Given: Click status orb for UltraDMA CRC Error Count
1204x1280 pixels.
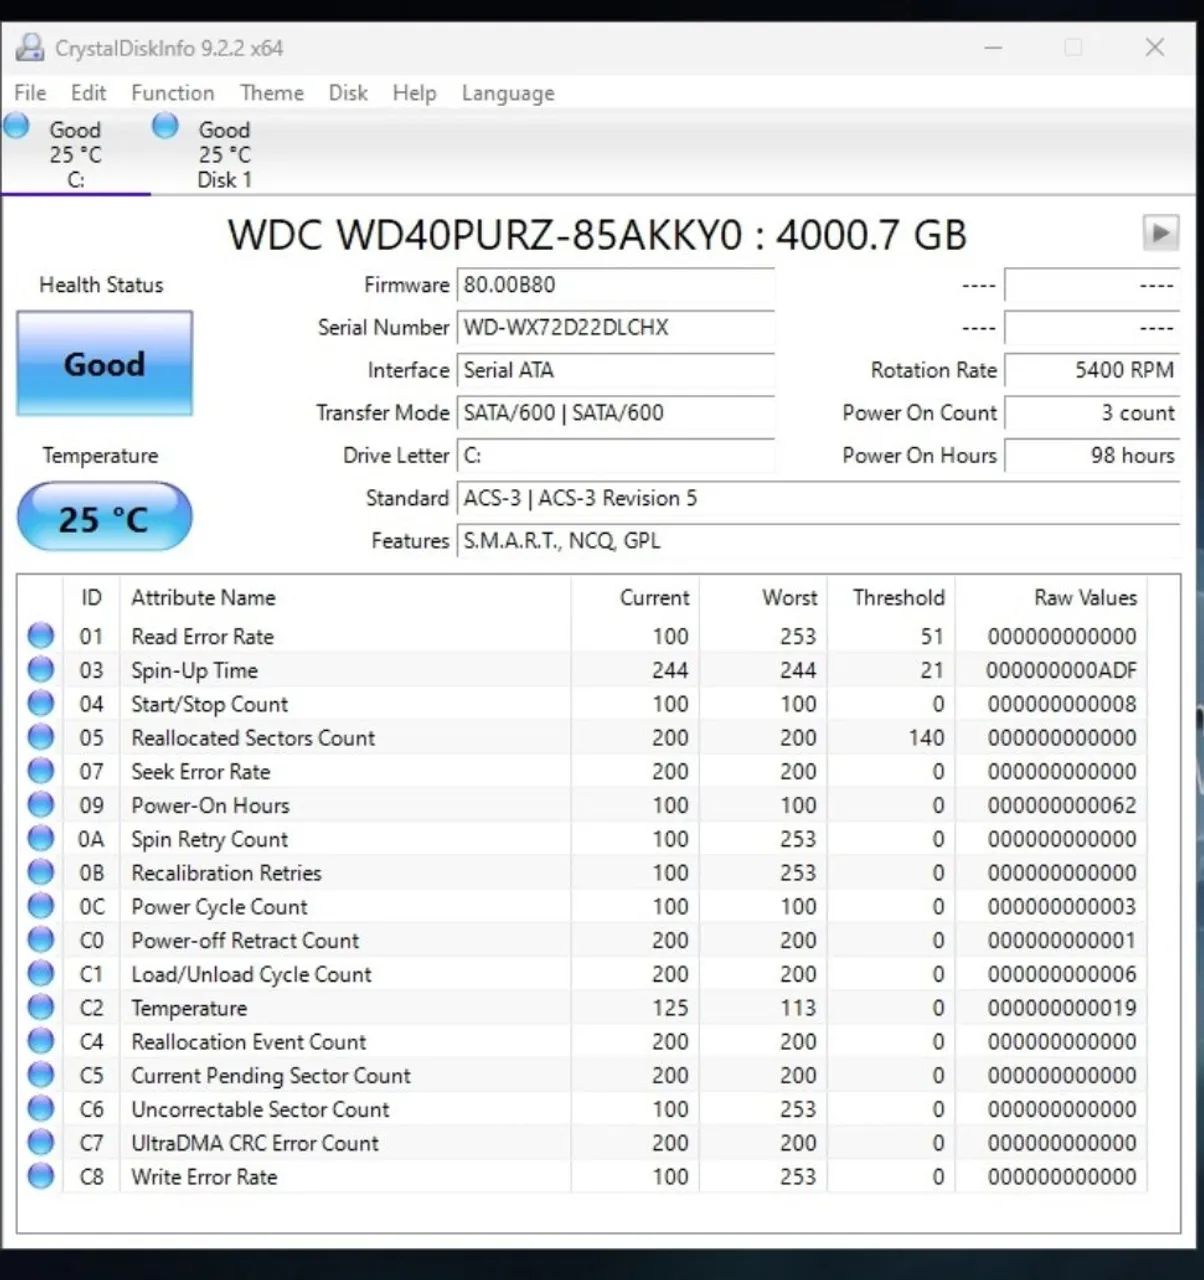Looking at the screenshot, I should [41, 1142].
